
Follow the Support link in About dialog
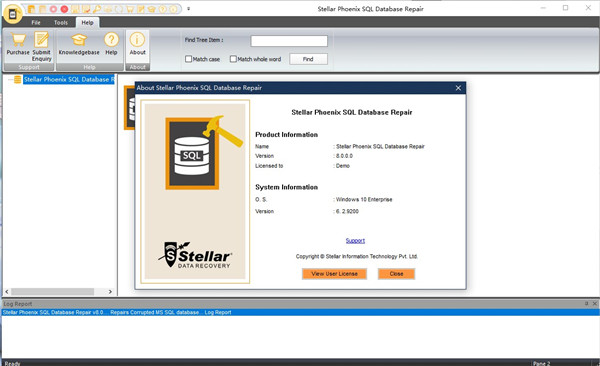355,240
